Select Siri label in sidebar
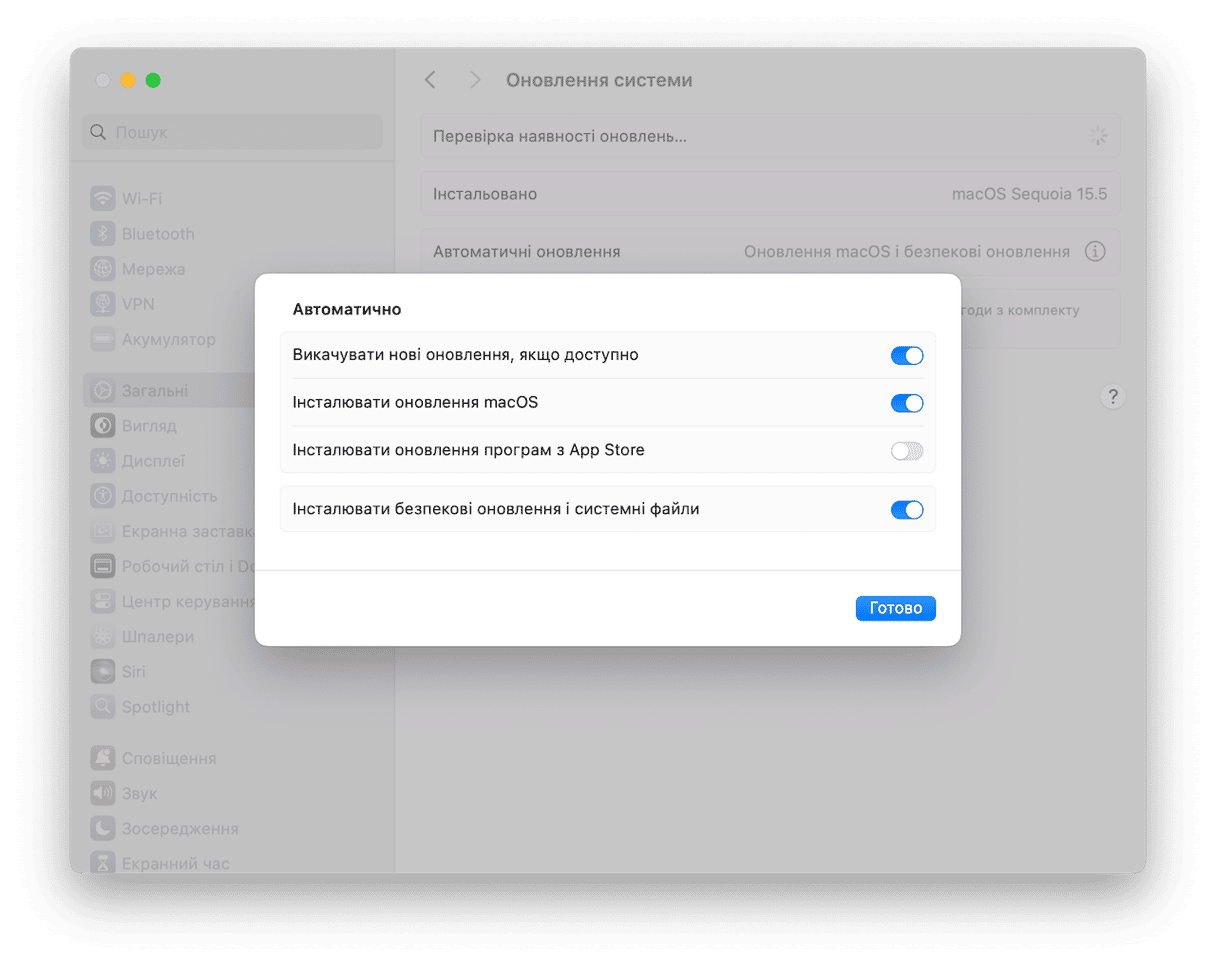The image size is (1216, 966). point(133,672)
